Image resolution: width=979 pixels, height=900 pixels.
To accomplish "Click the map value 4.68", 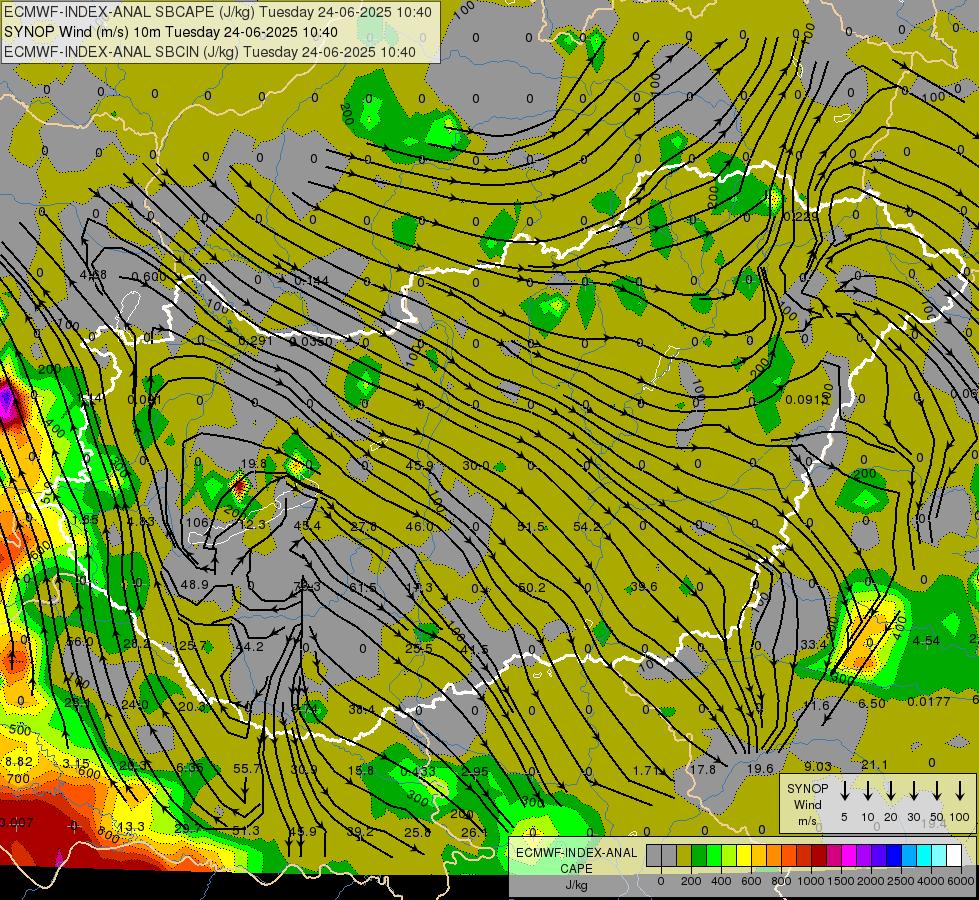I will tap(93, 275).
